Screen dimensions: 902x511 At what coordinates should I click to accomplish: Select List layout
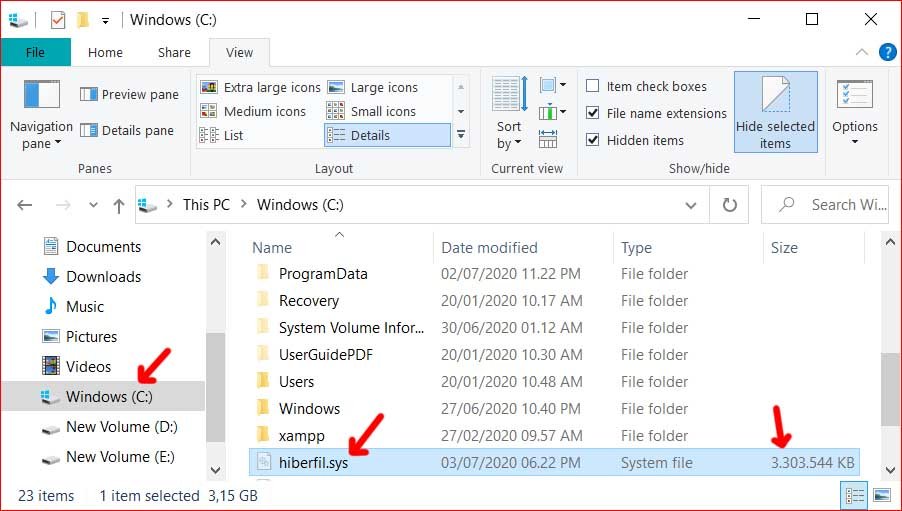pyautogui.click(x=221, y=135)
